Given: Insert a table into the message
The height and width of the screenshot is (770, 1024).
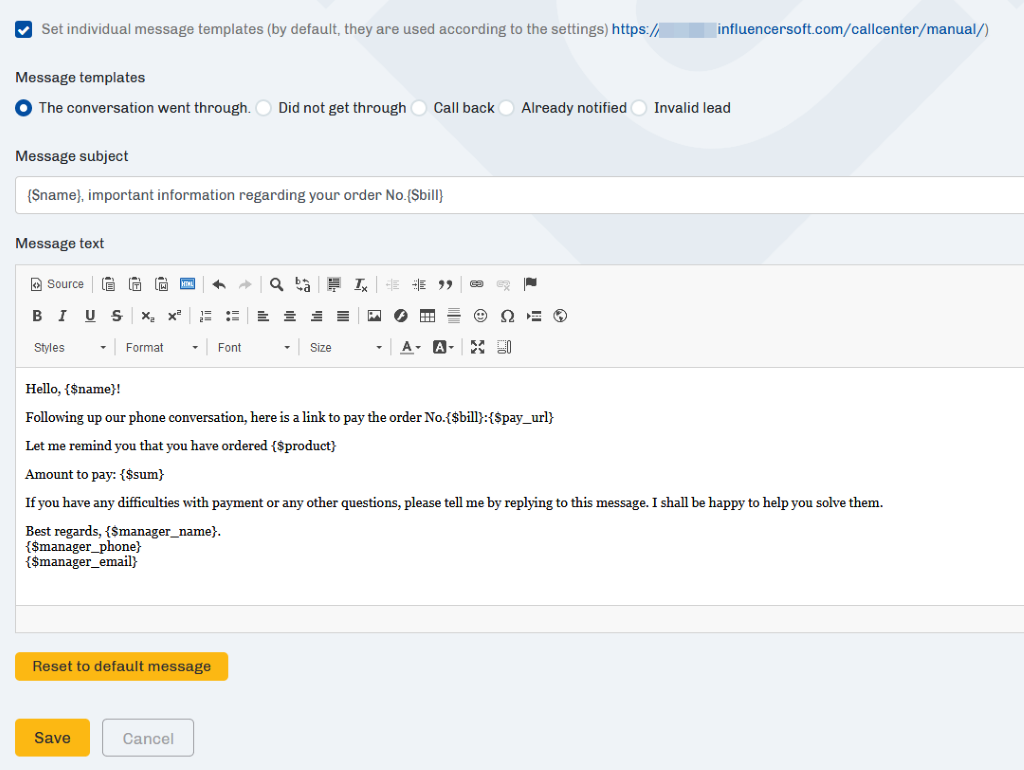Looking at the screenshot, I should click(427, 316).
